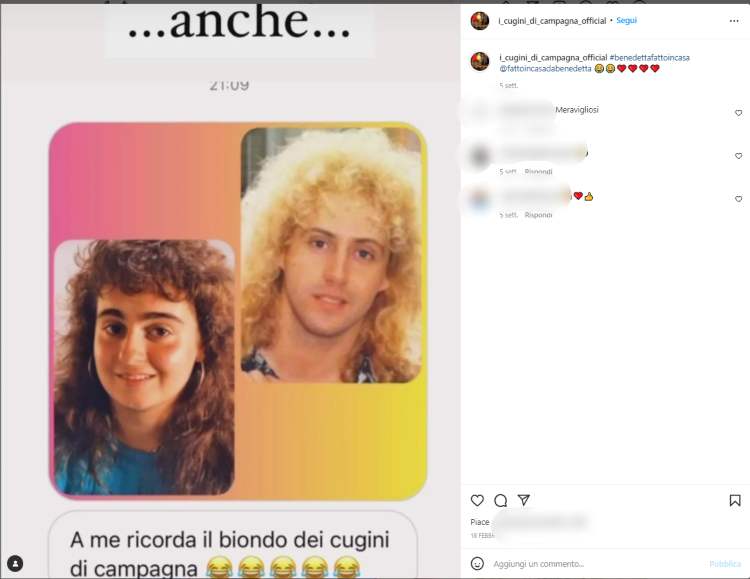Screen dimensions: 750x579
Task: Click the Pubblica post button
Action: point(725,564)
